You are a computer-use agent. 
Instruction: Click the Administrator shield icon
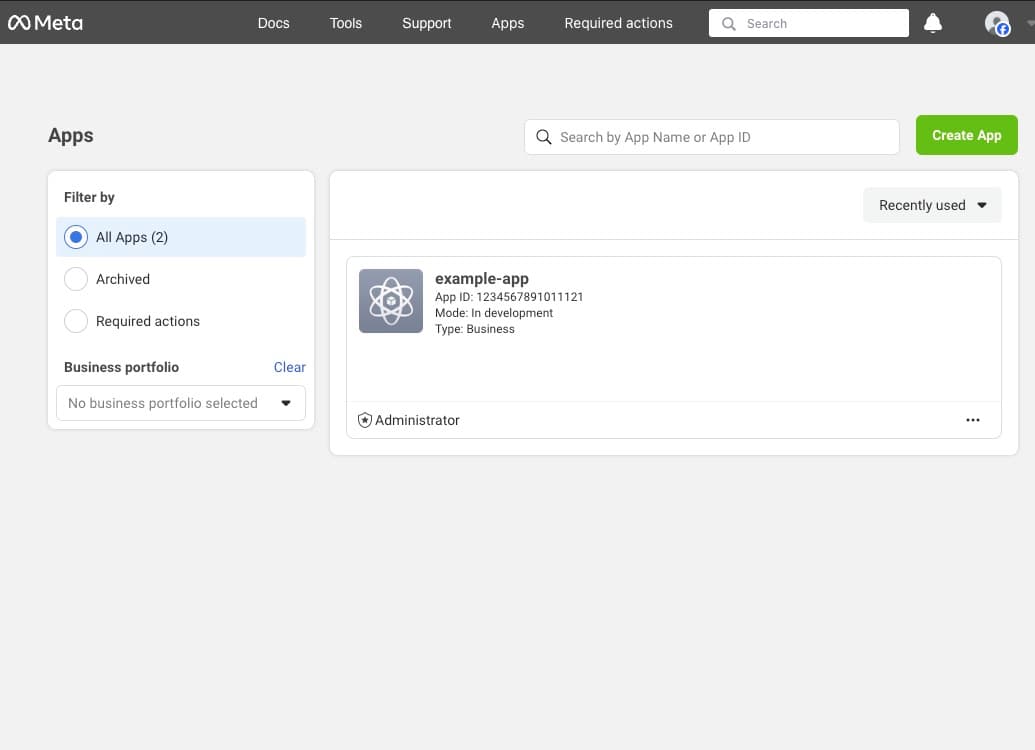[364, 420]
